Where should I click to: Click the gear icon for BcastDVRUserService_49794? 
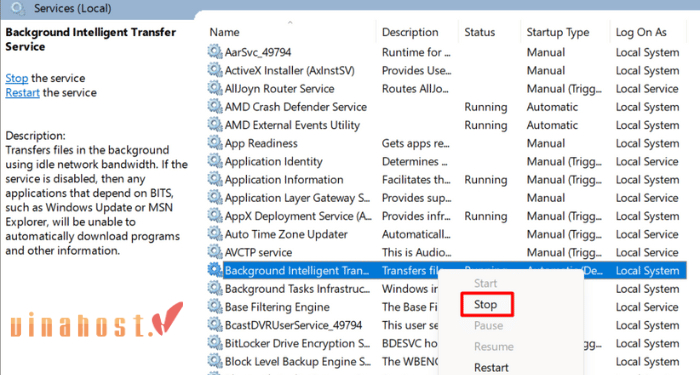pyautogui.click(x=215, y=325)
